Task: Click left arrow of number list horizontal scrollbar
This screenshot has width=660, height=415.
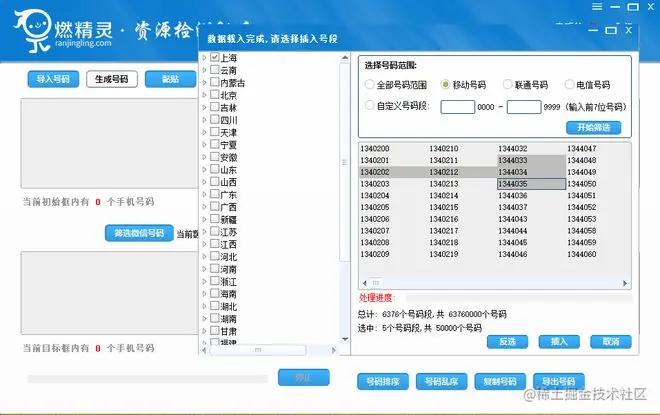Action: pyautogui.click(x=365, y=283)
